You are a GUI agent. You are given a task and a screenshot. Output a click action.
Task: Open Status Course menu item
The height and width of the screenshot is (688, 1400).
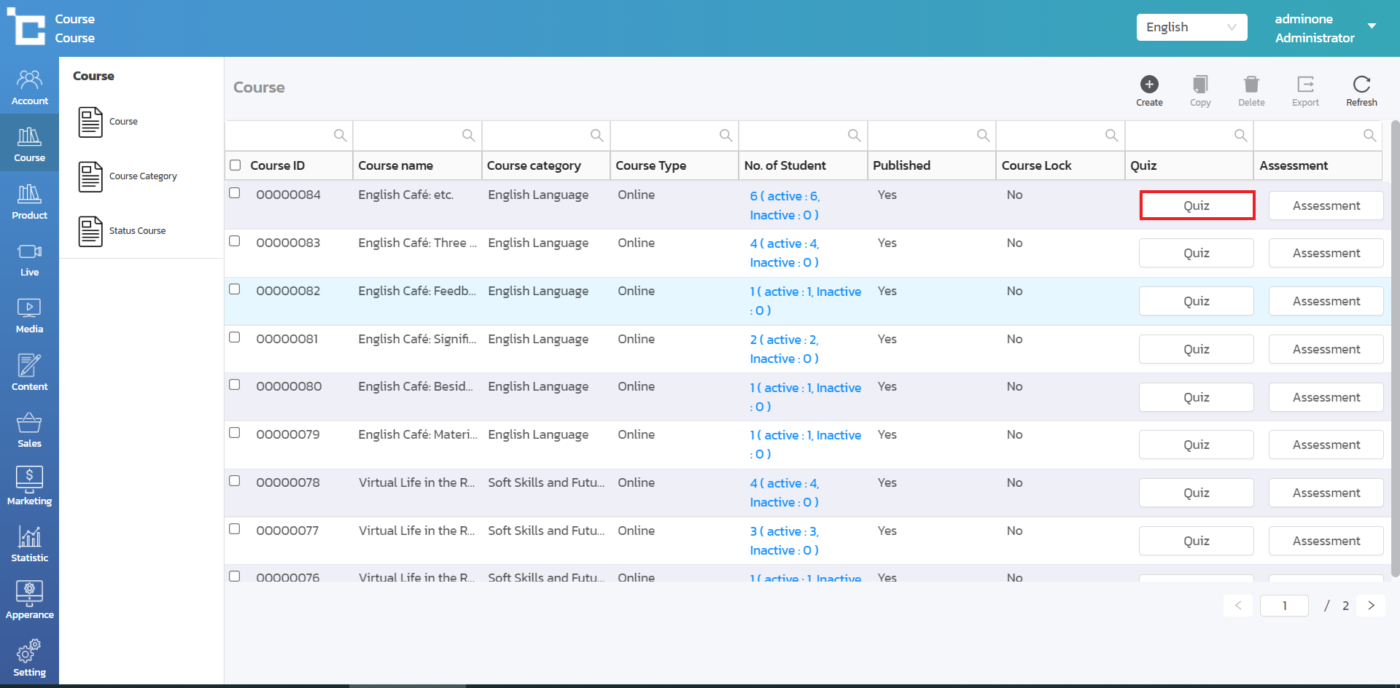coord(137,231)
